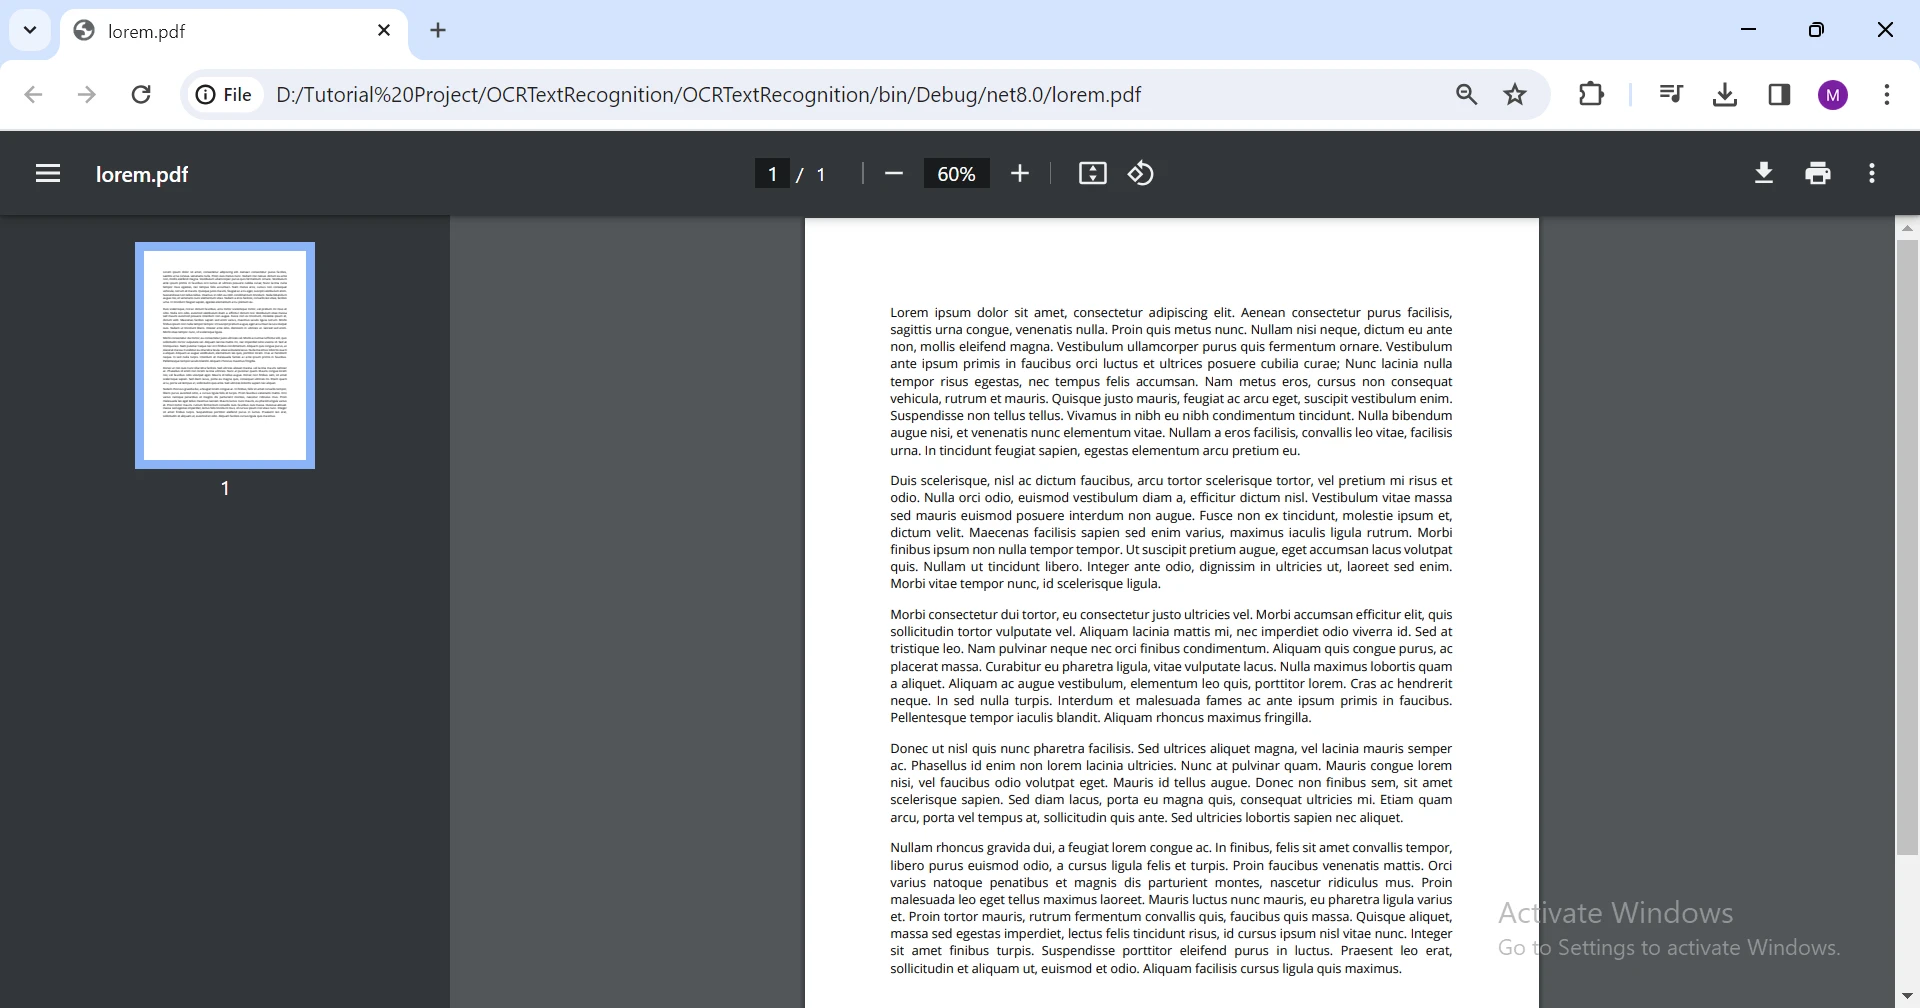This screenshot has height=1008, width=1920.
Task: Rotate the PDF counterclockwise
Action: click(x=1141, y=174)
